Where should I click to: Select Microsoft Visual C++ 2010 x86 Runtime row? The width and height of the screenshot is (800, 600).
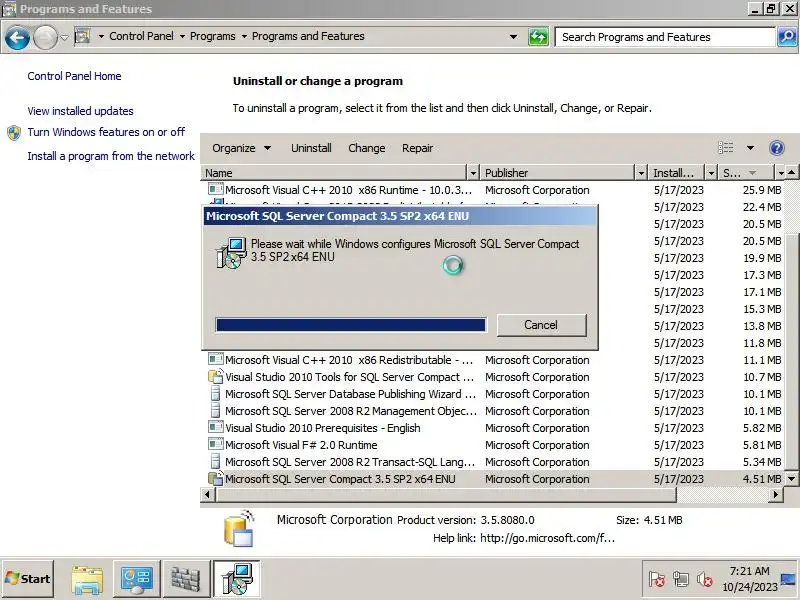(494, 190)
